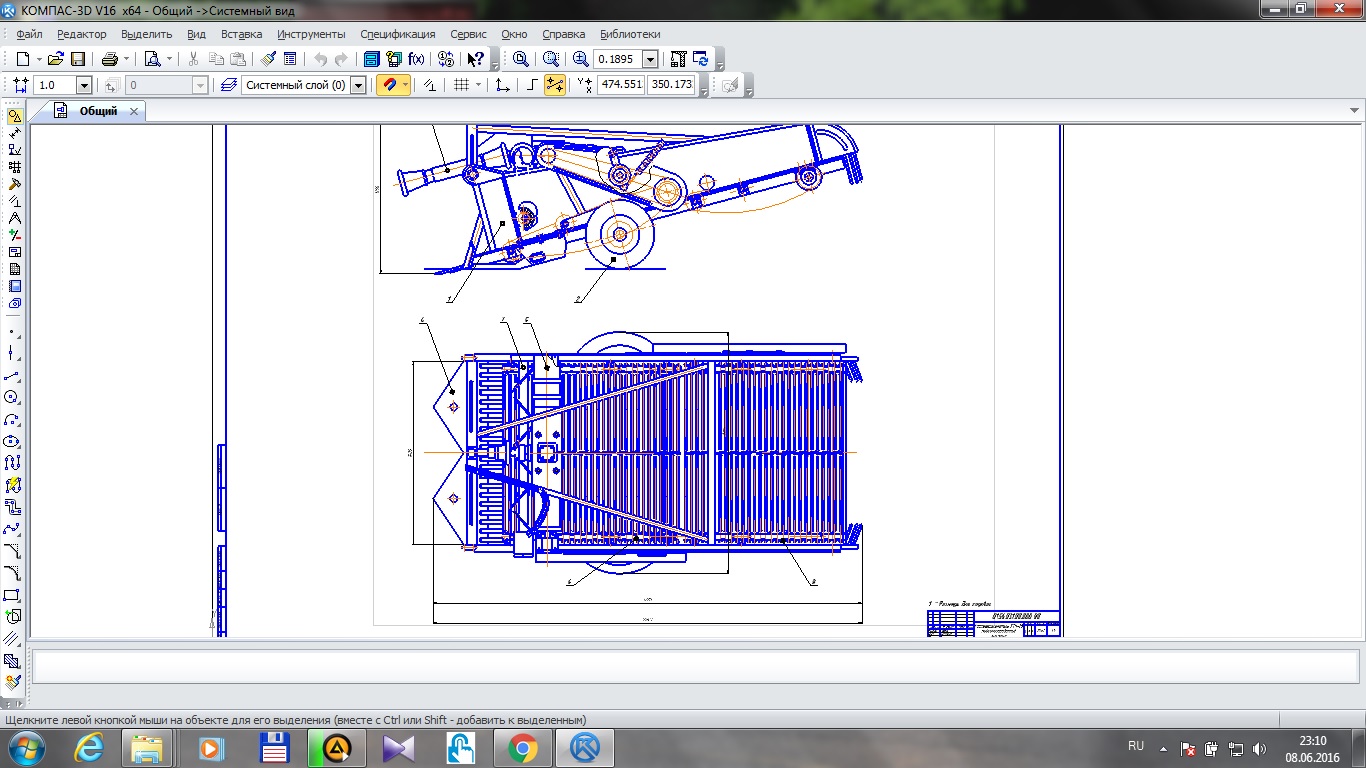Click the local coordinate system icon

[503, 85]
